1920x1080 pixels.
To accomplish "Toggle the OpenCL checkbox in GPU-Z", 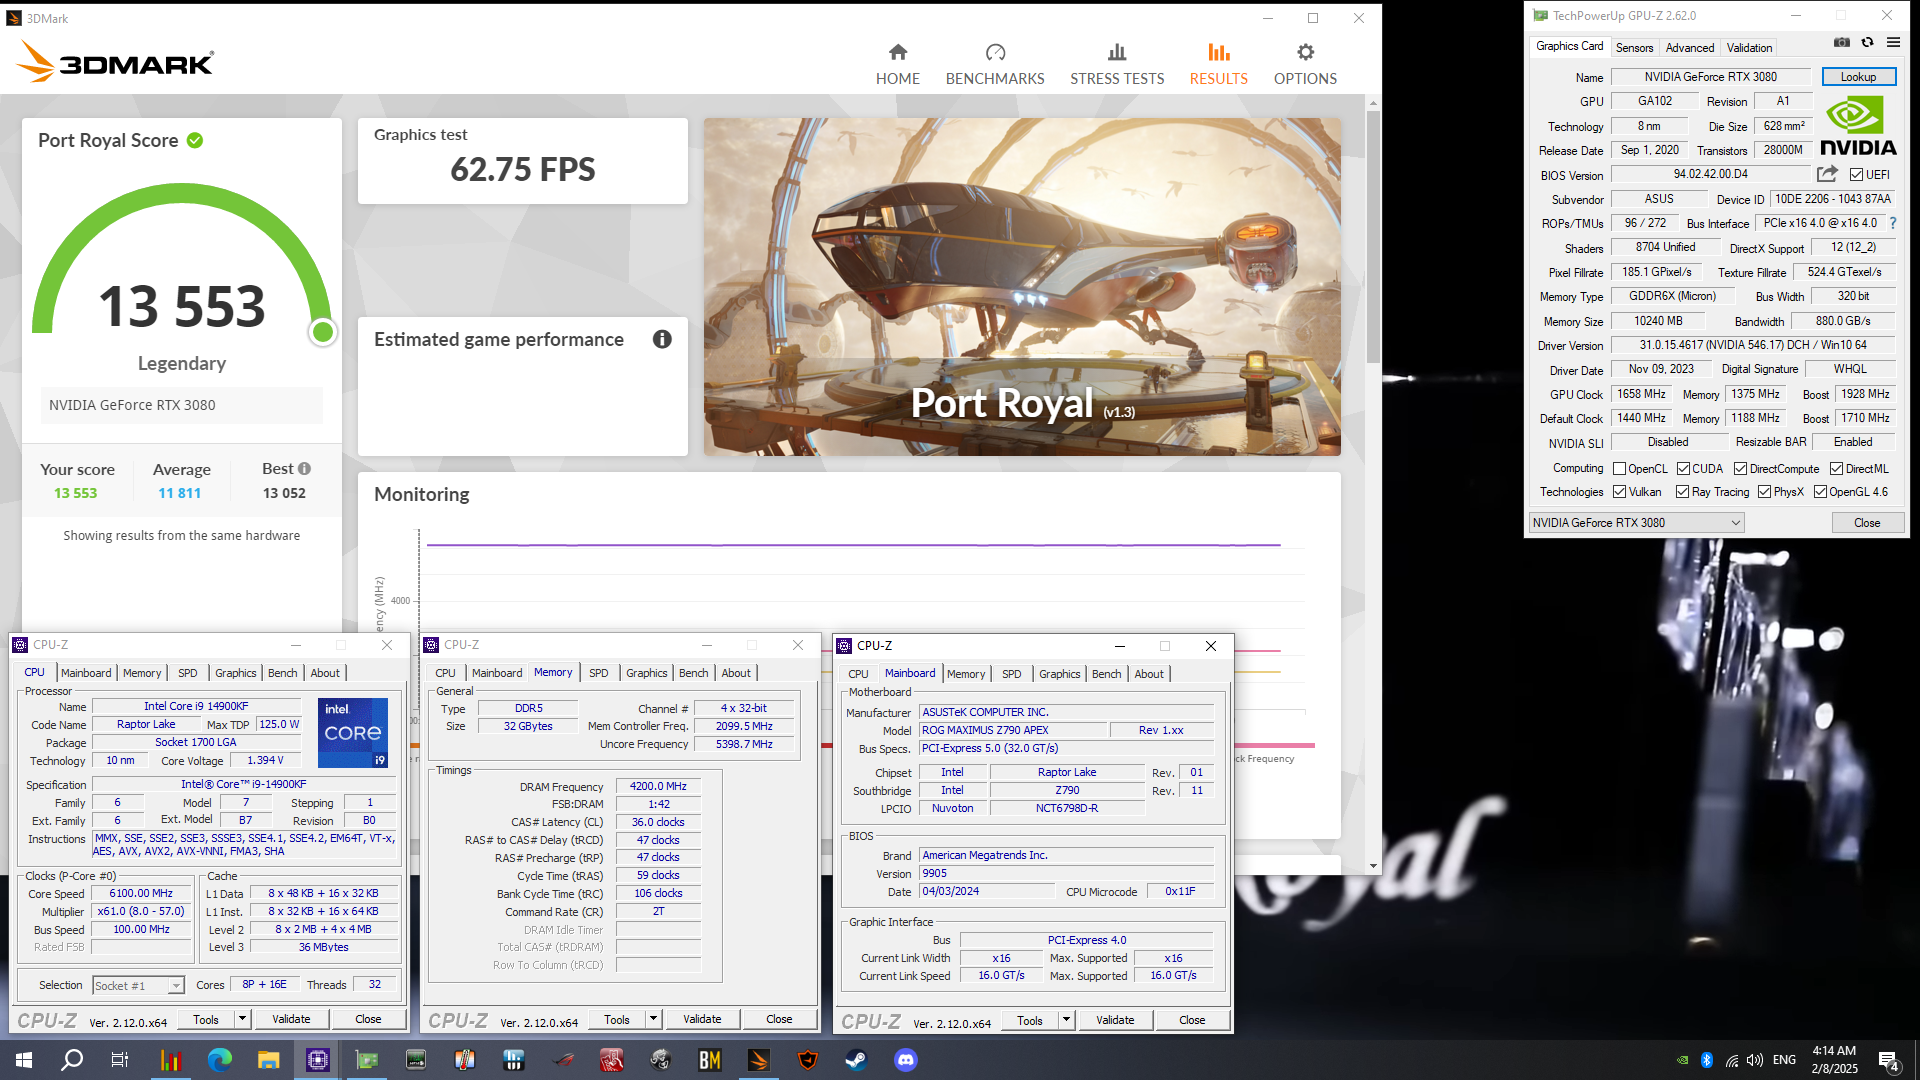I will tap(1619, 469).
